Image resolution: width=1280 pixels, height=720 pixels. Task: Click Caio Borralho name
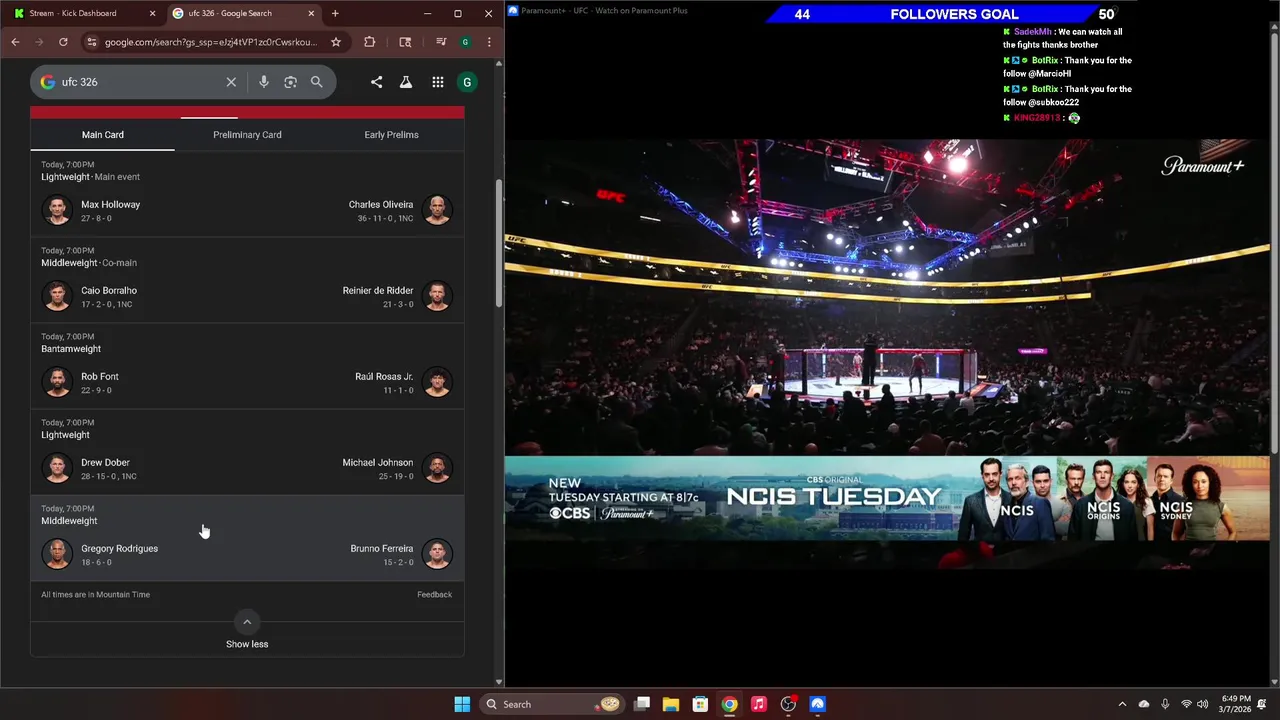click(109, 291)
